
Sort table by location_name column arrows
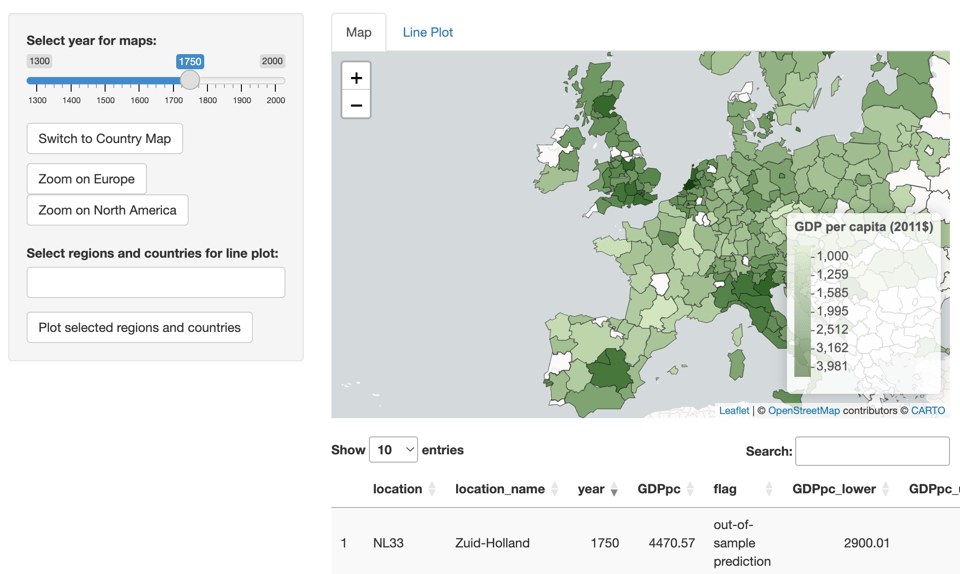554,489
